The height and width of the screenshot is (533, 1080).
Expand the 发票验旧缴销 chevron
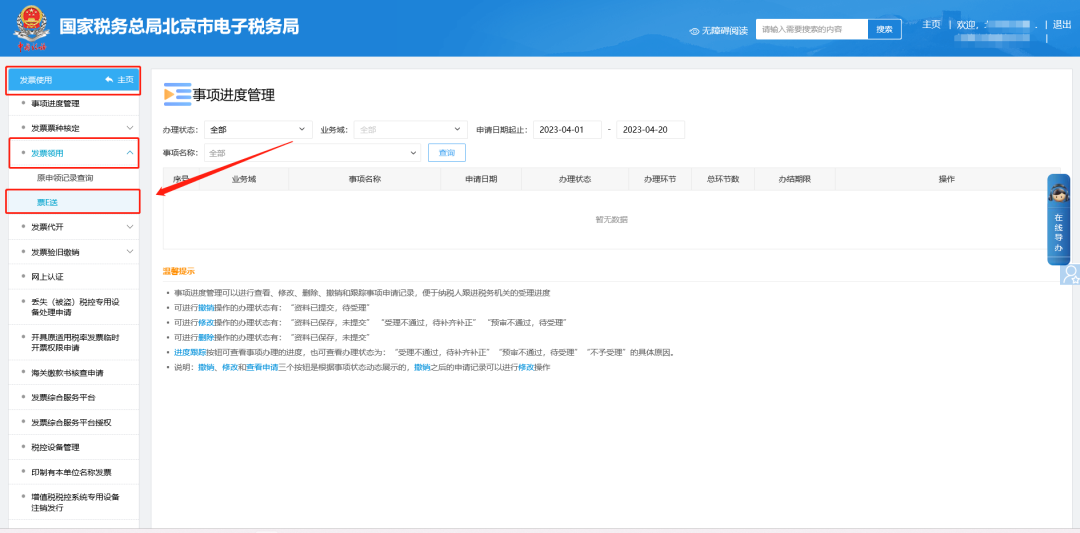point(130,252)
